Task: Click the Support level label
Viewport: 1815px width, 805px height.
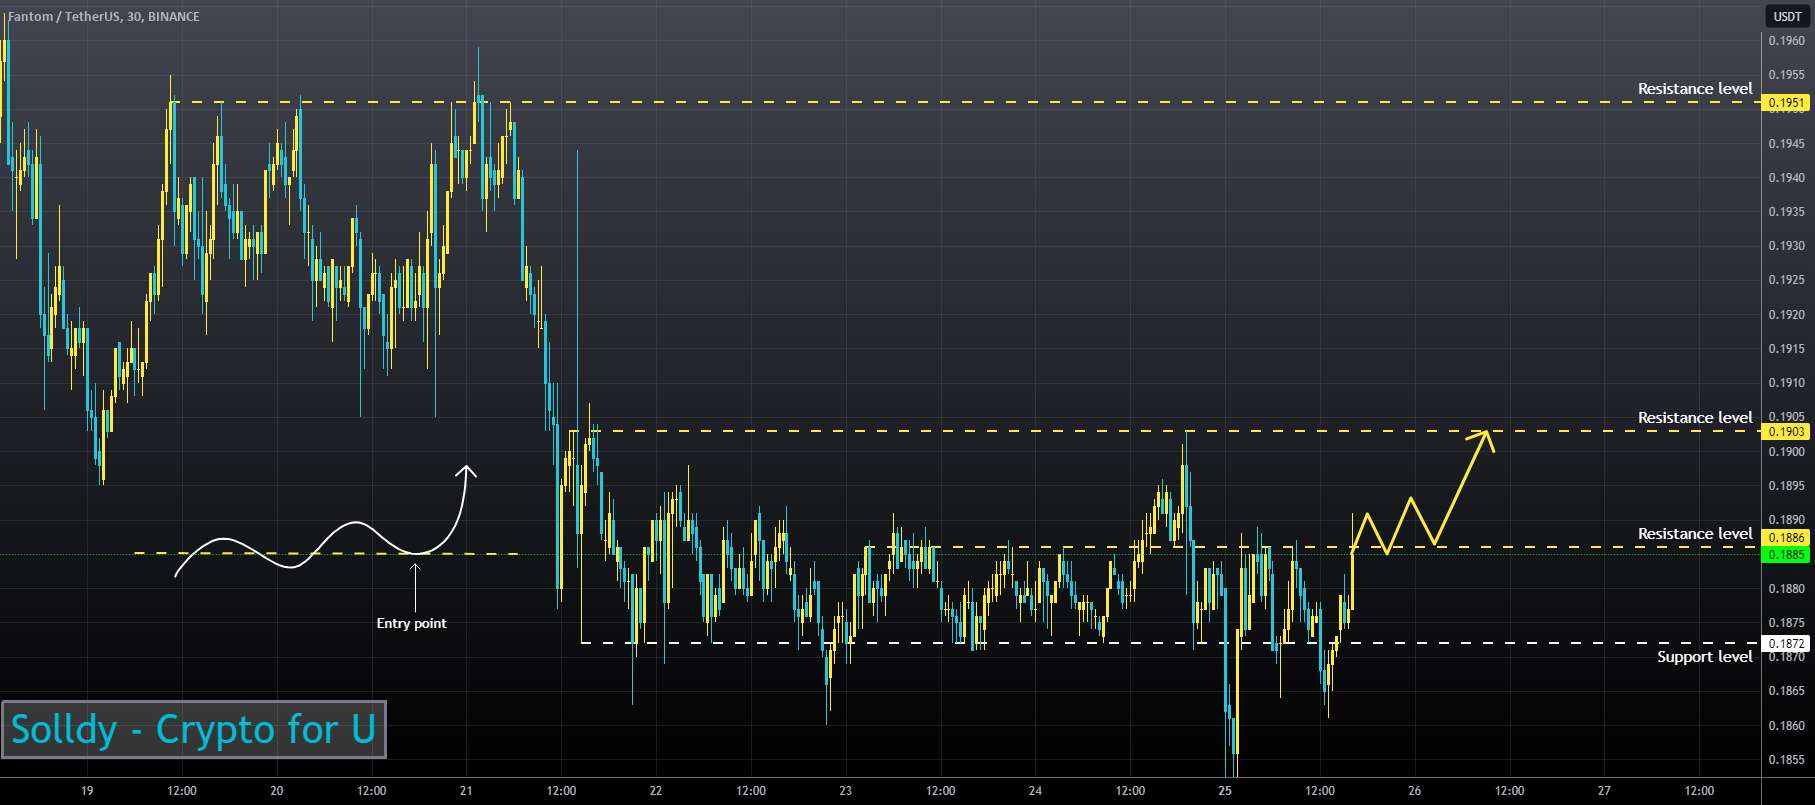Action: [1705, 657]
